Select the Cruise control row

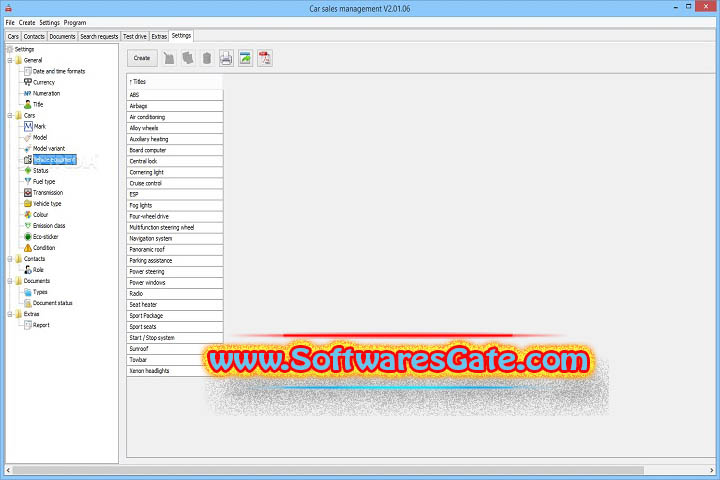(175, 183)
